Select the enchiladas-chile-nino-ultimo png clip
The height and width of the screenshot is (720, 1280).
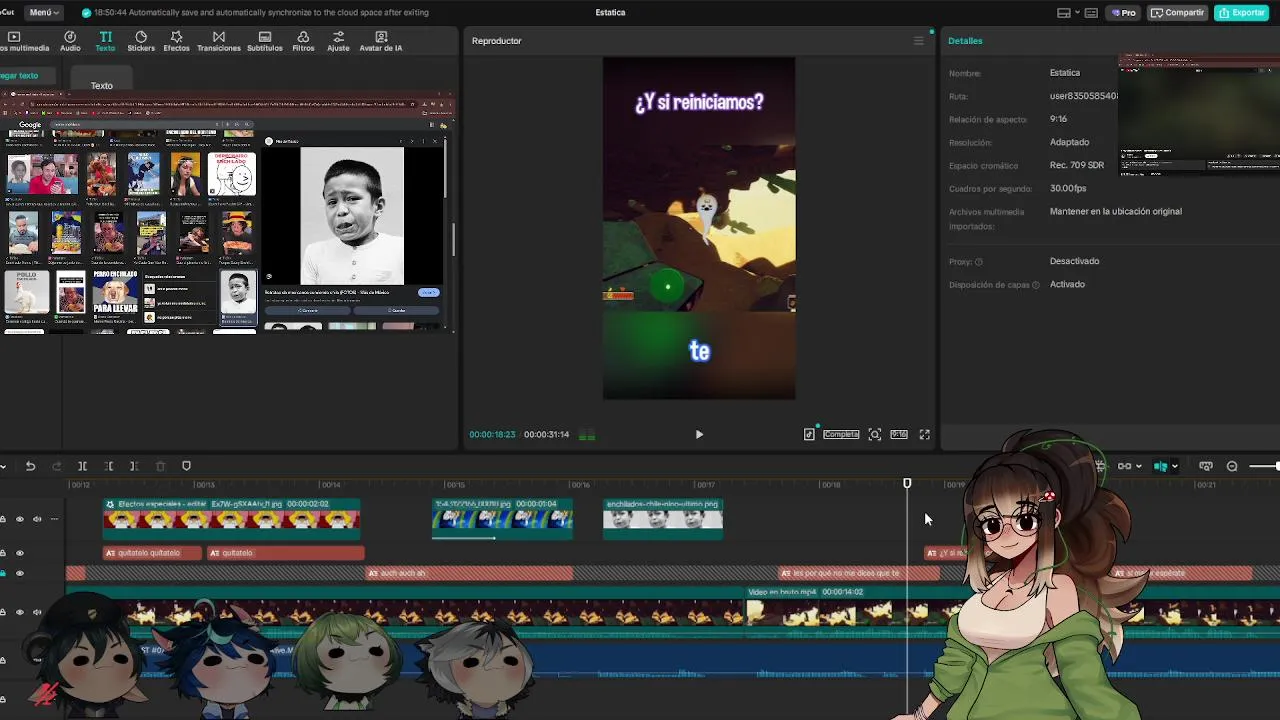(x=662, y=518)
